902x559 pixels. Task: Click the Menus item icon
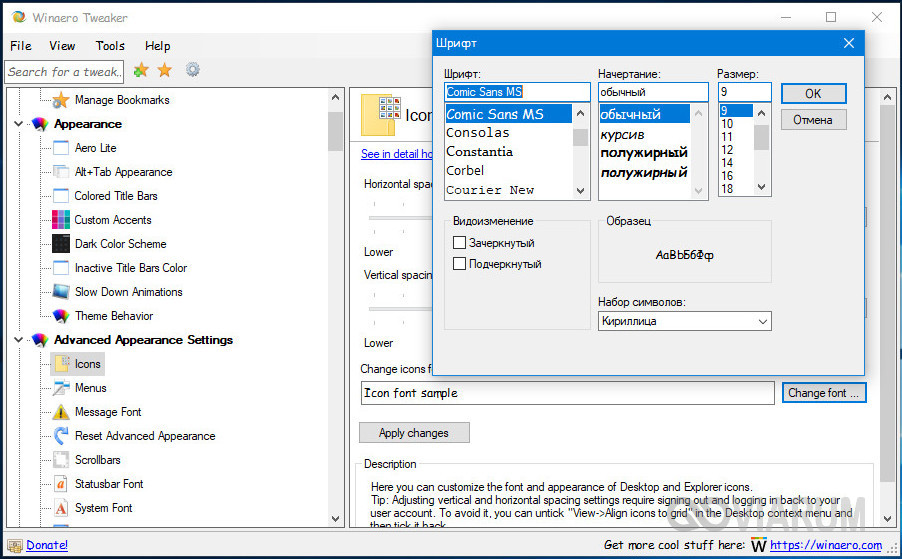coord(60,388)
